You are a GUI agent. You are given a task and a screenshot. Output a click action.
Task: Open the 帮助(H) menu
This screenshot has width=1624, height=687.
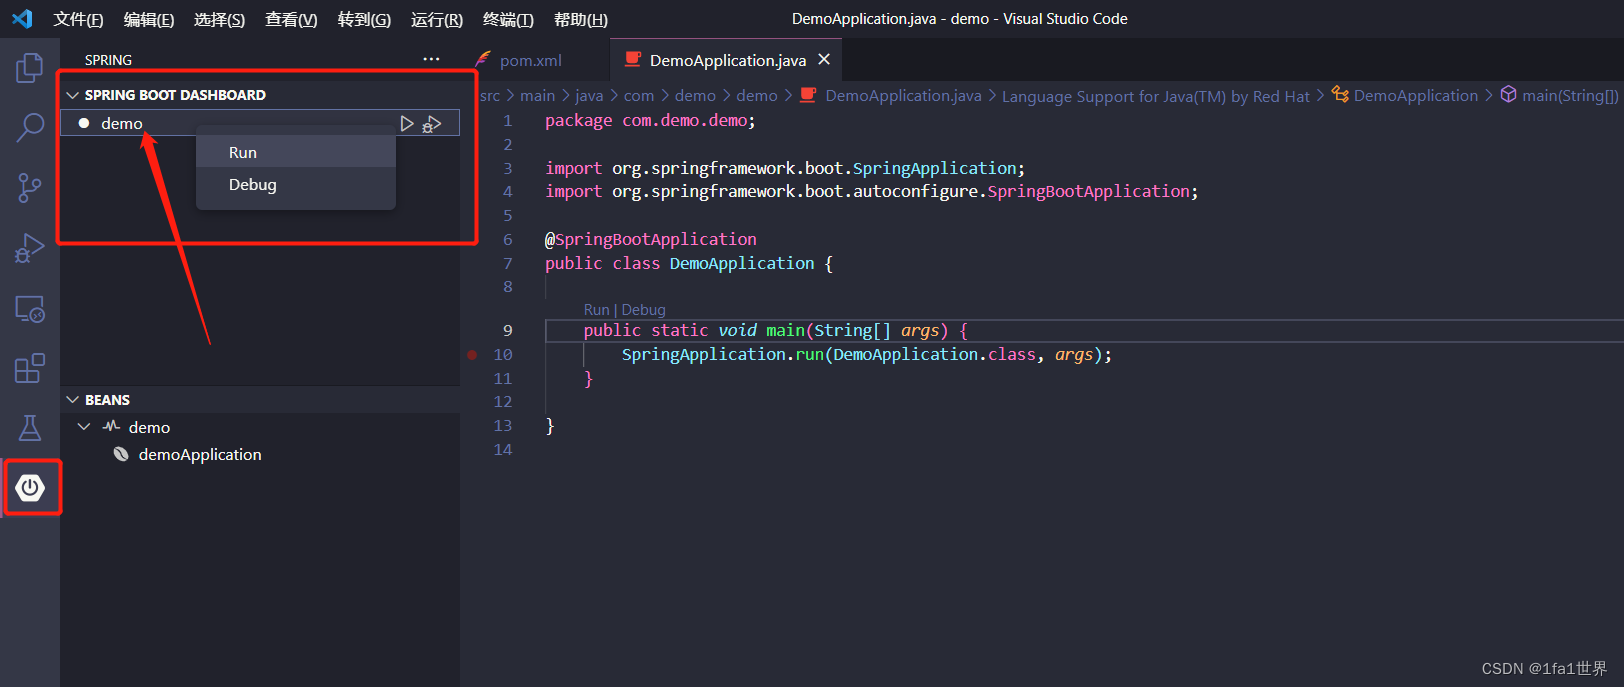coord(581,19)
